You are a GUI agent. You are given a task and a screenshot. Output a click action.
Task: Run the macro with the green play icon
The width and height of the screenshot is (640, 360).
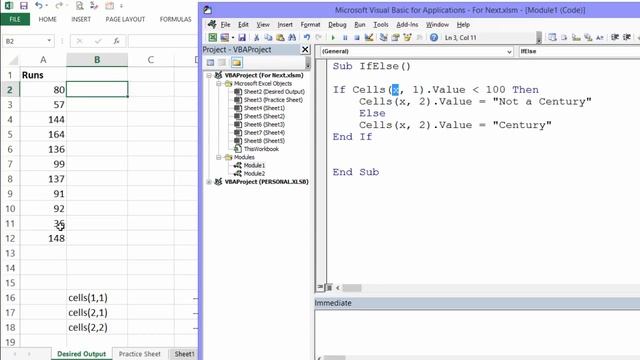[333, 38]
